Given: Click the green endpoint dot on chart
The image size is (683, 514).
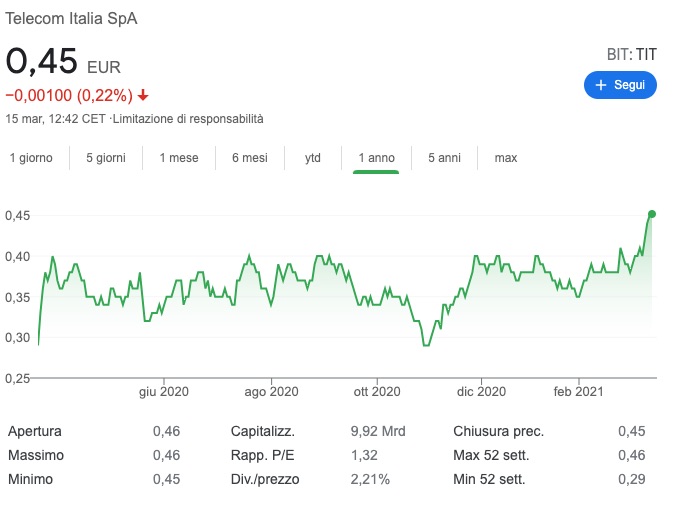Looking at the screenshot, I should (x=652, y=214).
